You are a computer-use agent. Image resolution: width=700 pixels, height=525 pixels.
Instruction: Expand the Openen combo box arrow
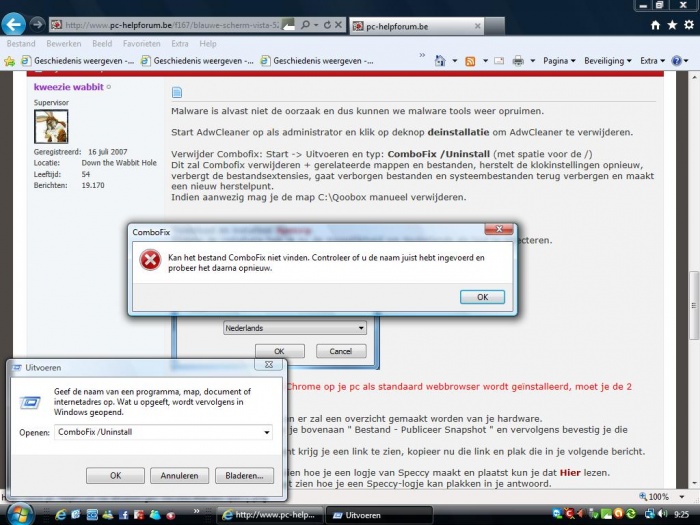[x=267, y=432]
